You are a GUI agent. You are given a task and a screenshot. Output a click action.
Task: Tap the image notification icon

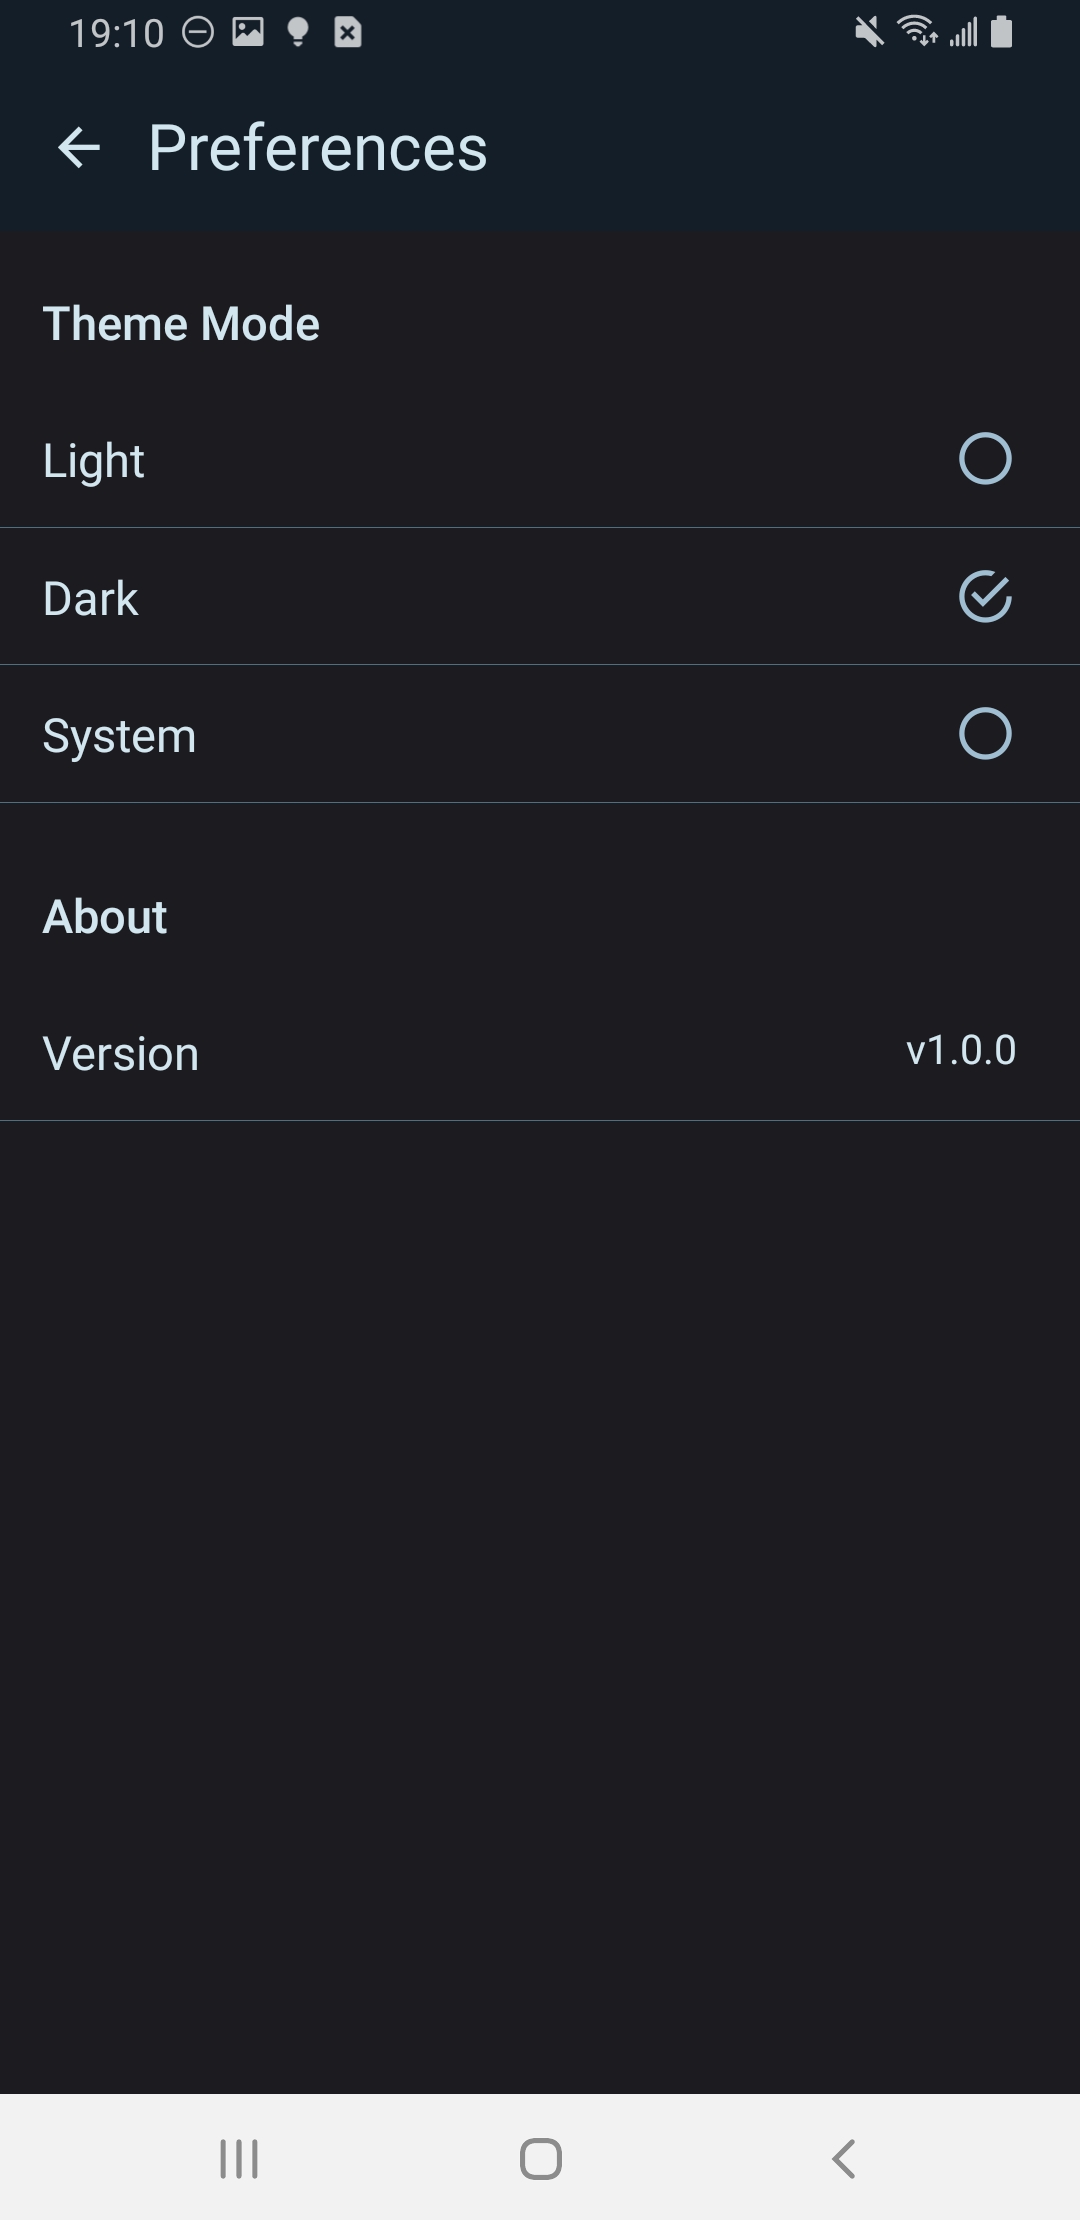click(248, 33)
